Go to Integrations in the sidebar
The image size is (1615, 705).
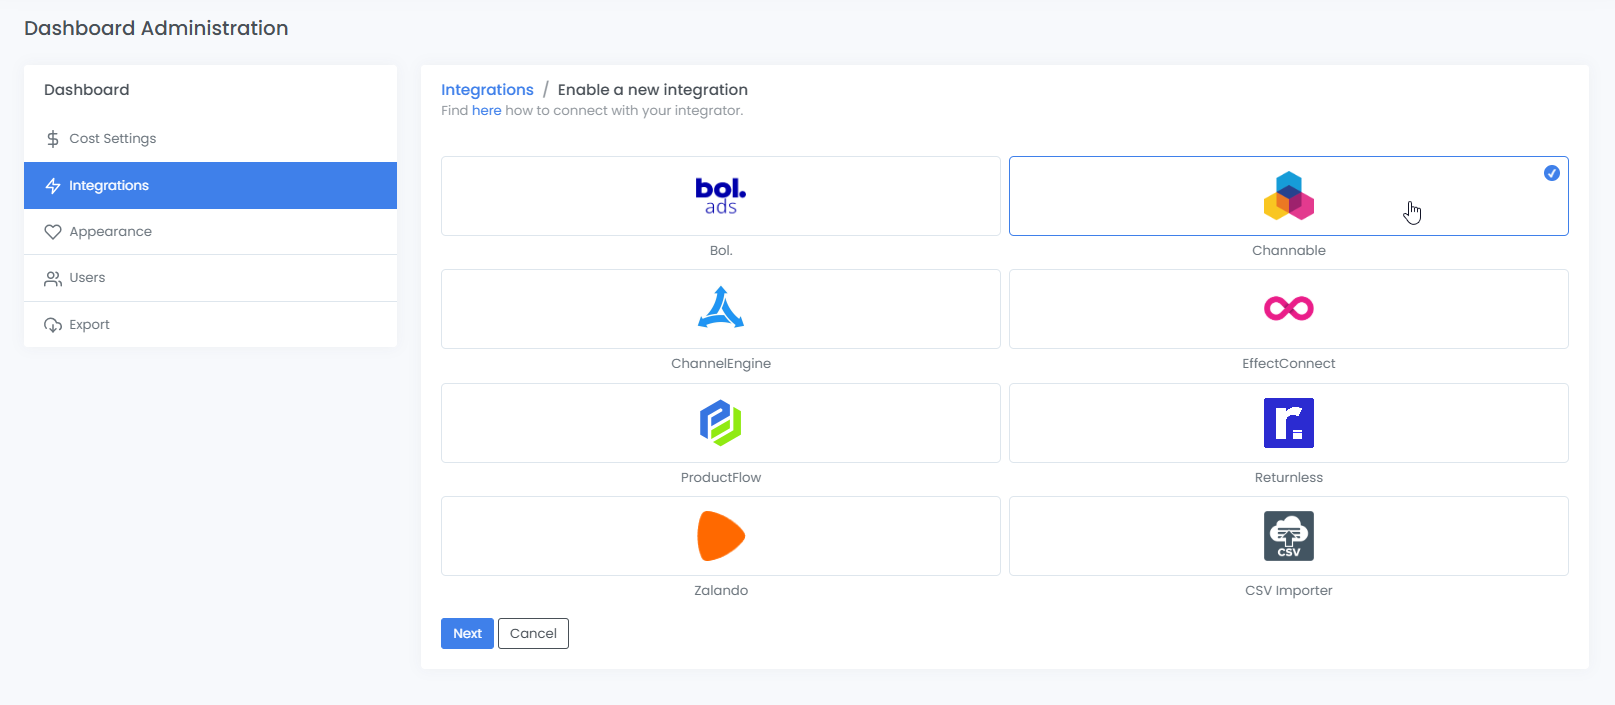pyautogui.click(x=210, y=186)
